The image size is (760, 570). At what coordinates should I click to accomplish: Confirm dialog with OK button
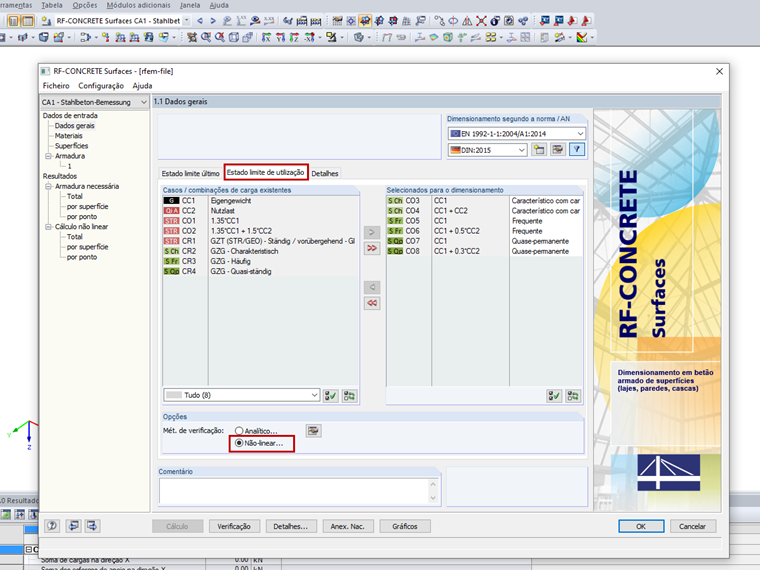pyautogui.click(x=641, y=526)
